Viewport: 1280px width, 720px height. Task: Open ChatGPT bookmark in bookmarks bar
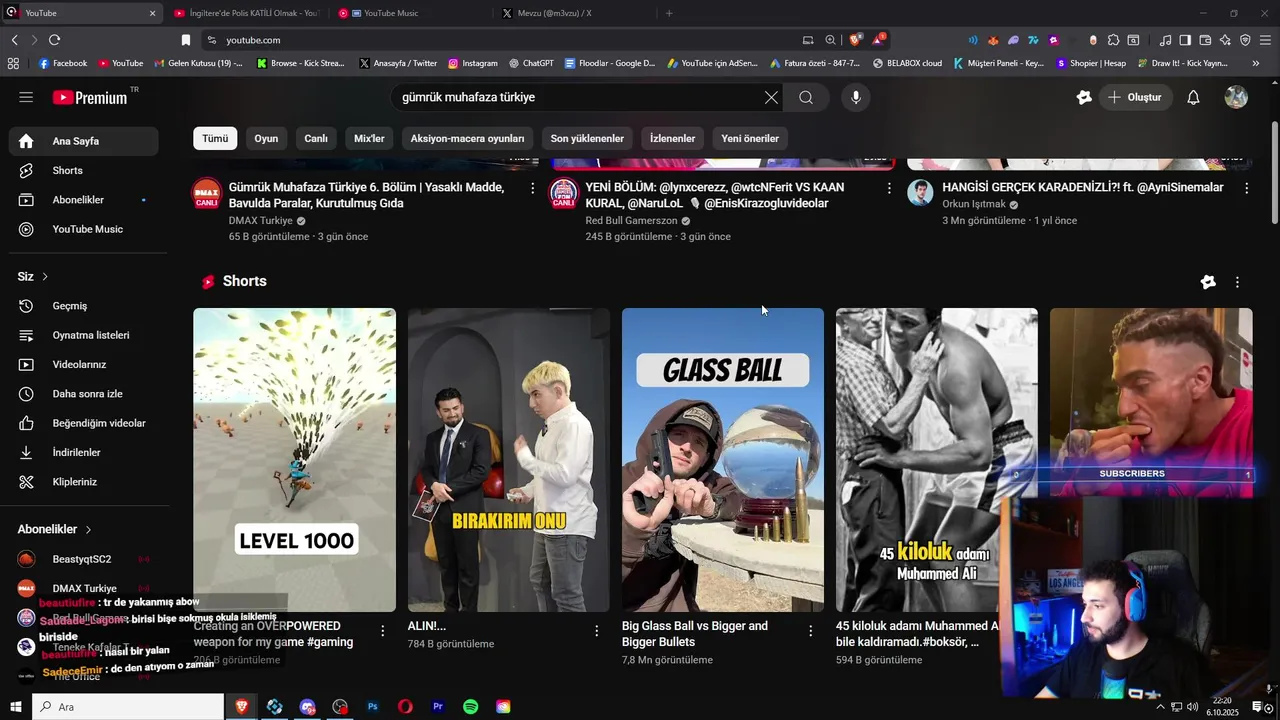(530, 63)
